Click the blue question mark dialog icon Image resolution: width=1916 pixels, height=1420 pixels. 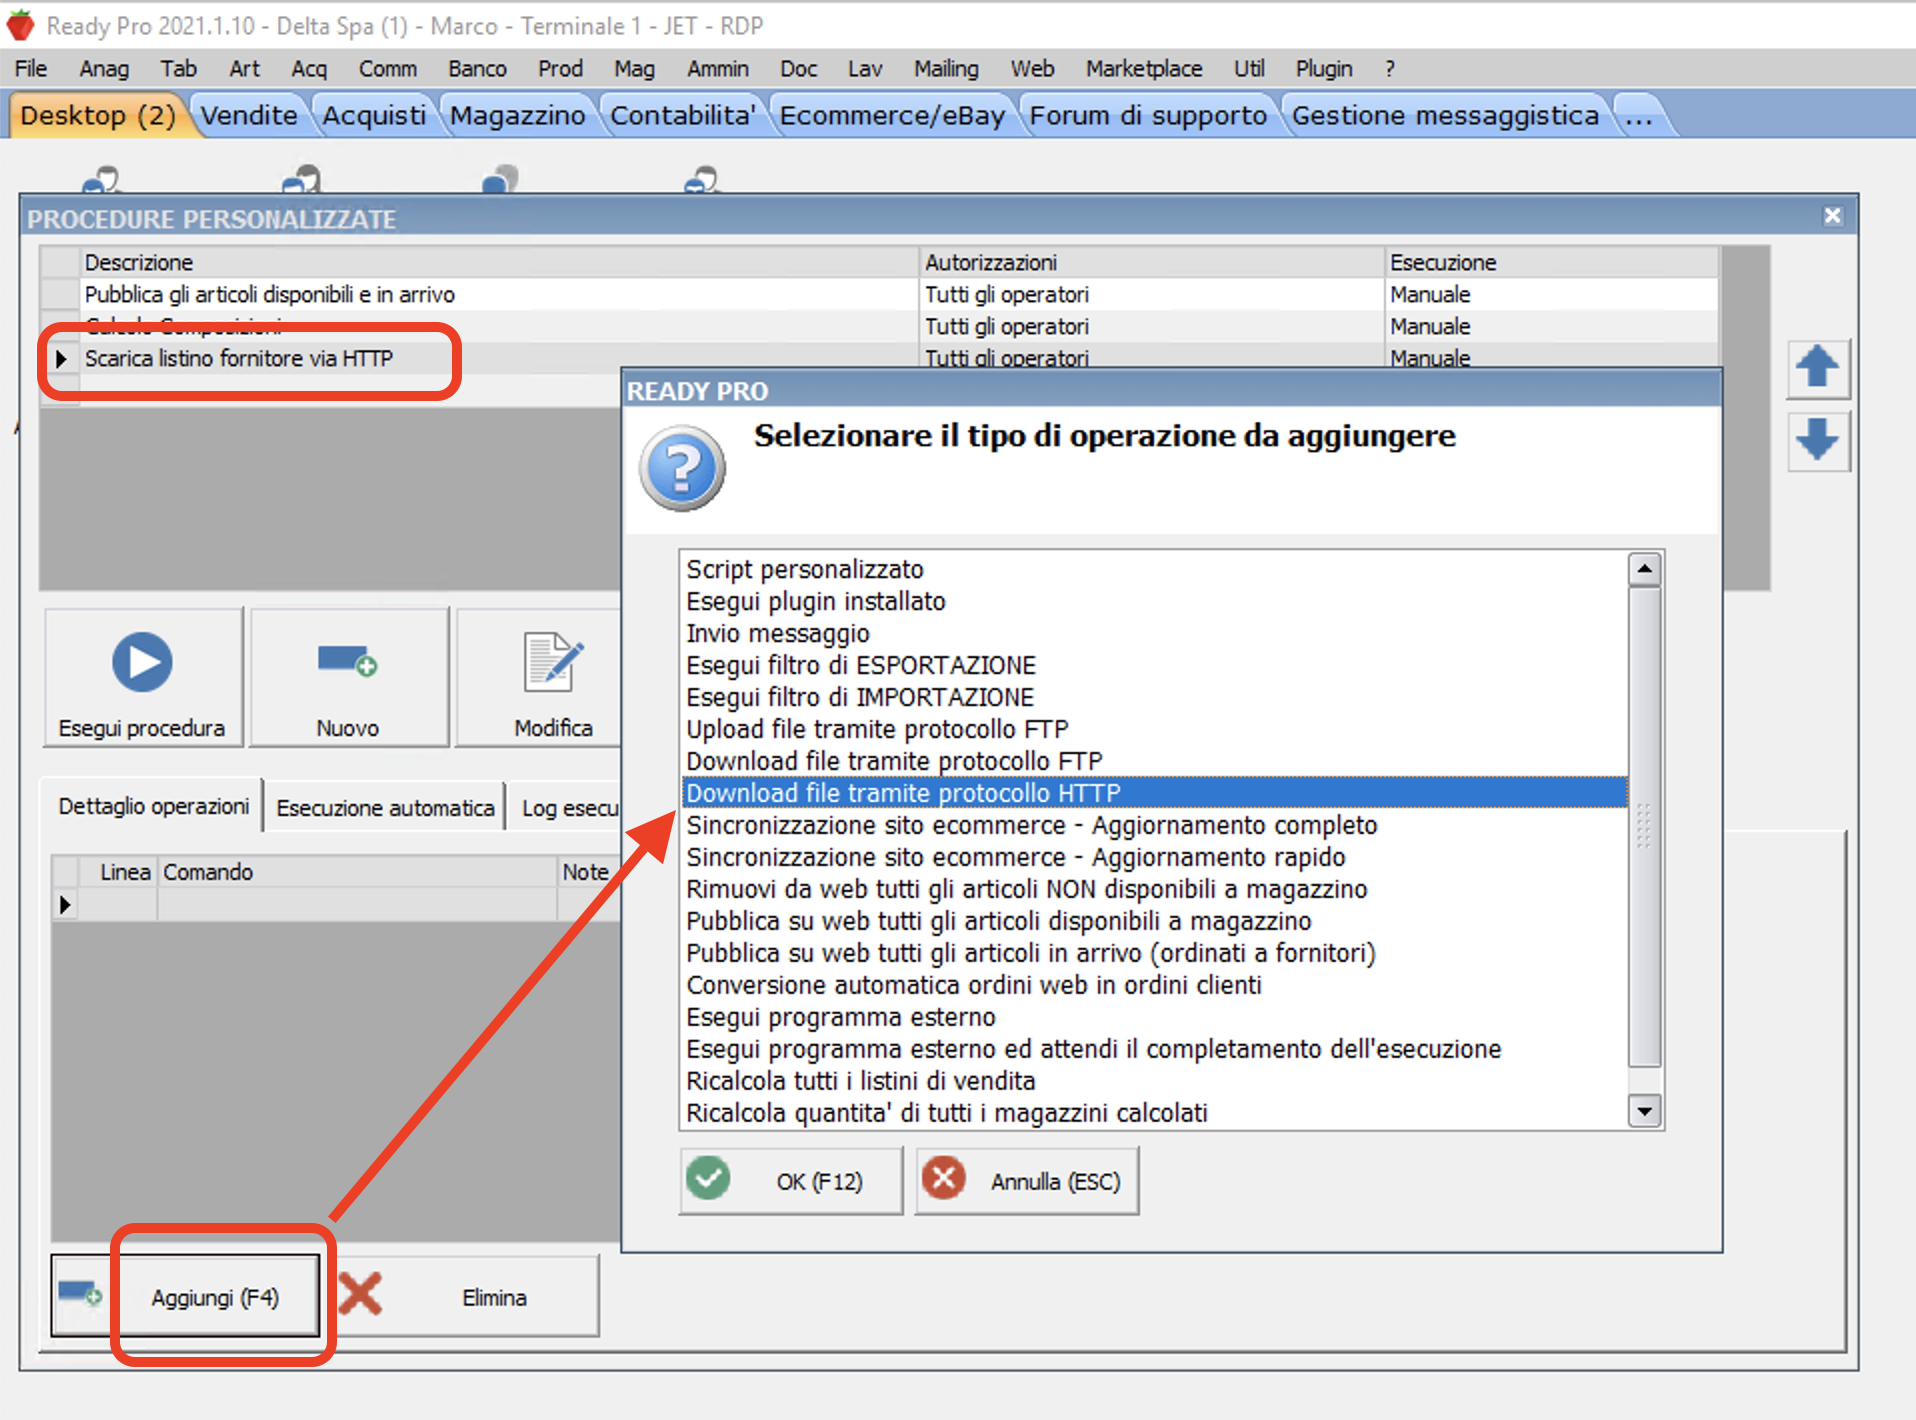(683, 468)
